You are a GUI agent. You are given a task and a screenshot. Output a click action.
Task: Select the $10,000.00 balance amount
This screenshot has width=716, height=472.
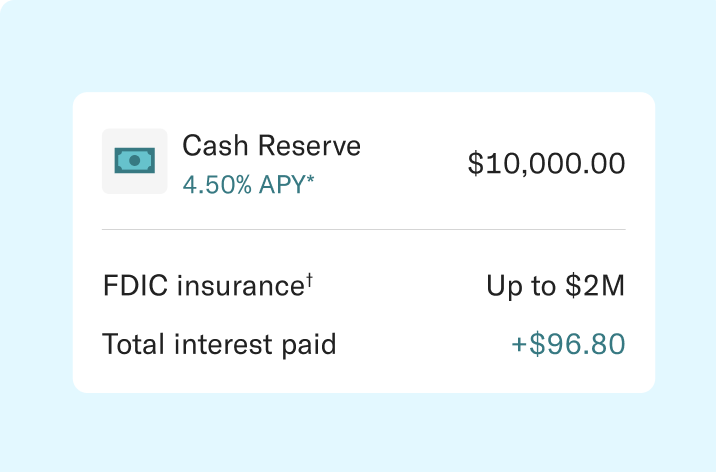click(546, 163)
